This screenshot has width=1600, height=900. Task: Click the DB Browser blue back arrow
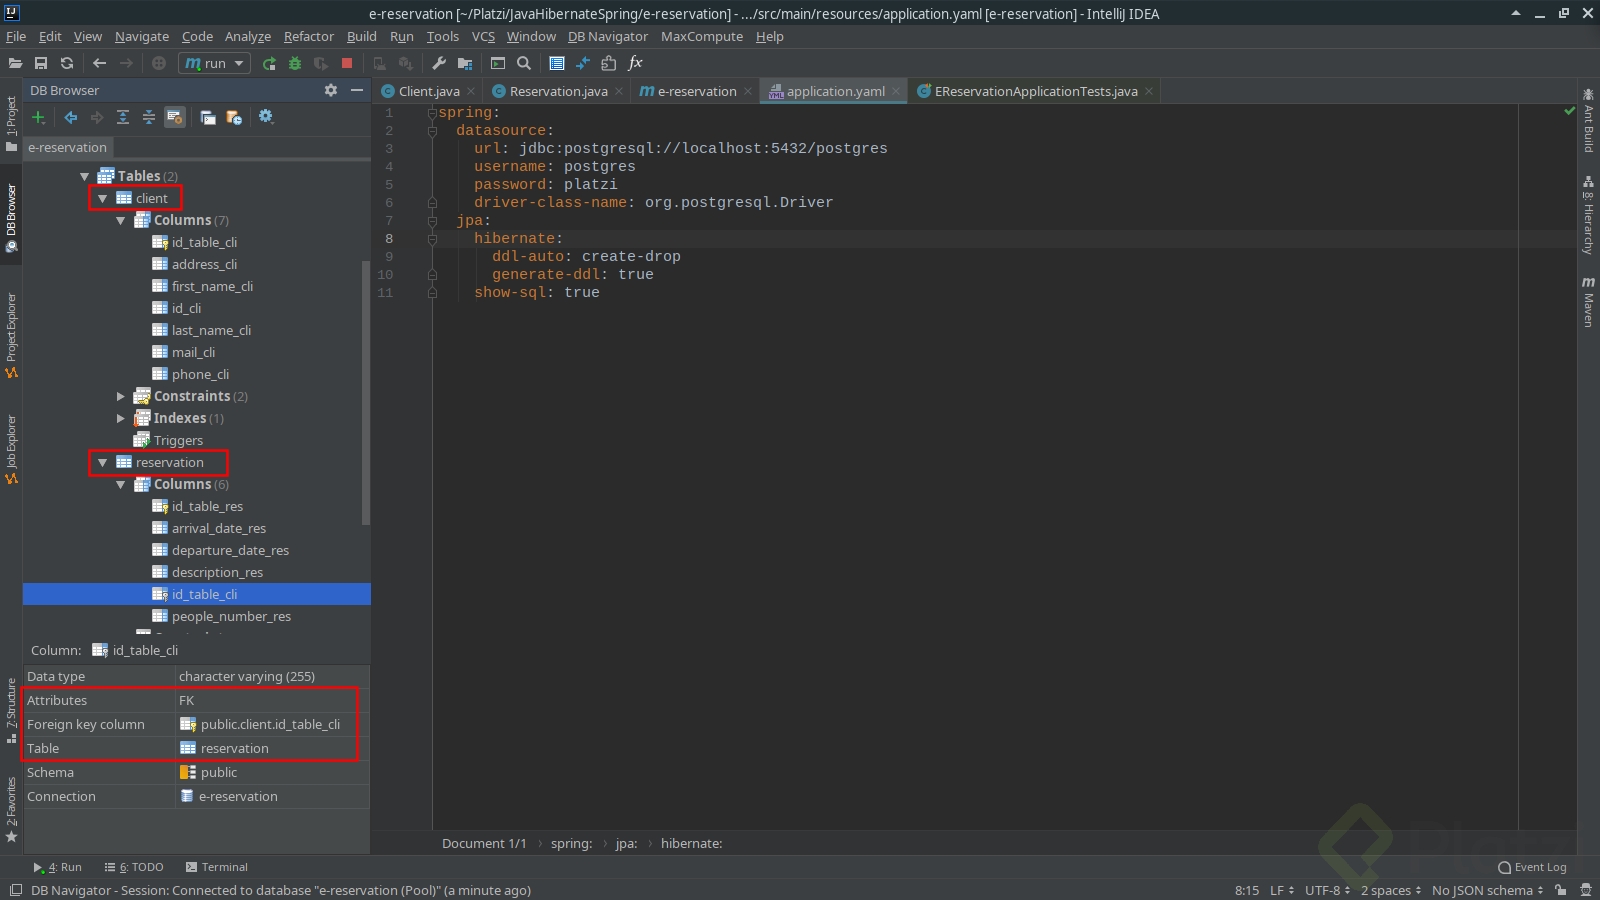point(71,117)
